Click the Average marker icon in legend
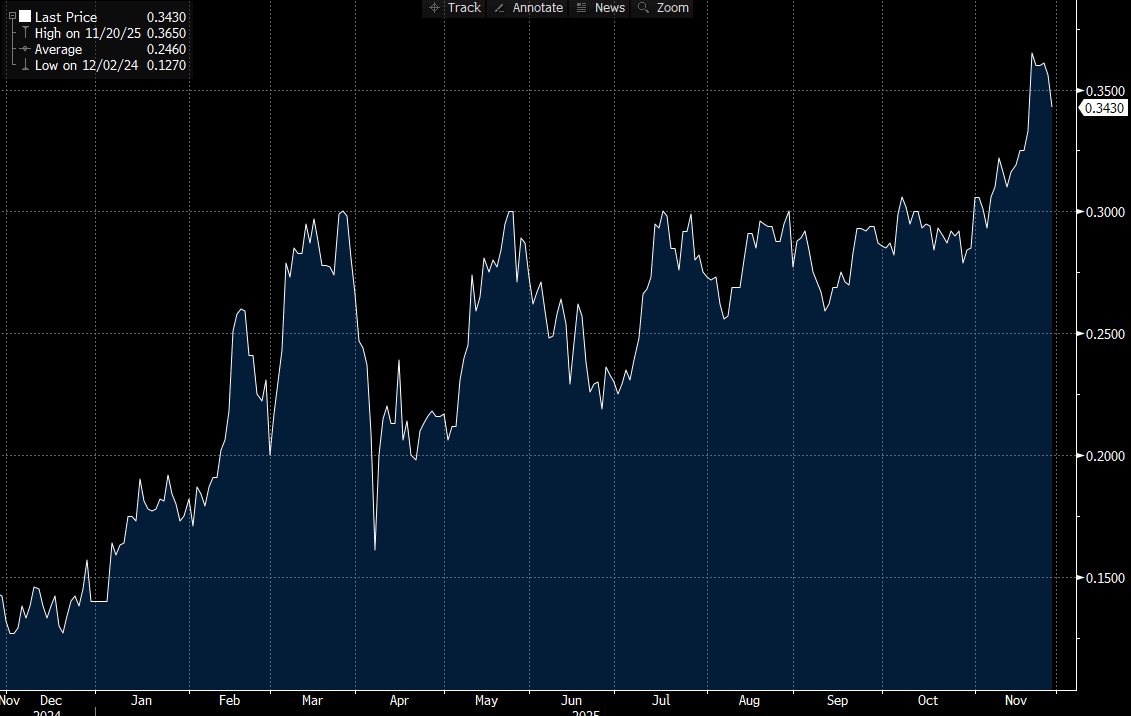1131x716 pixels. point(25,49)
